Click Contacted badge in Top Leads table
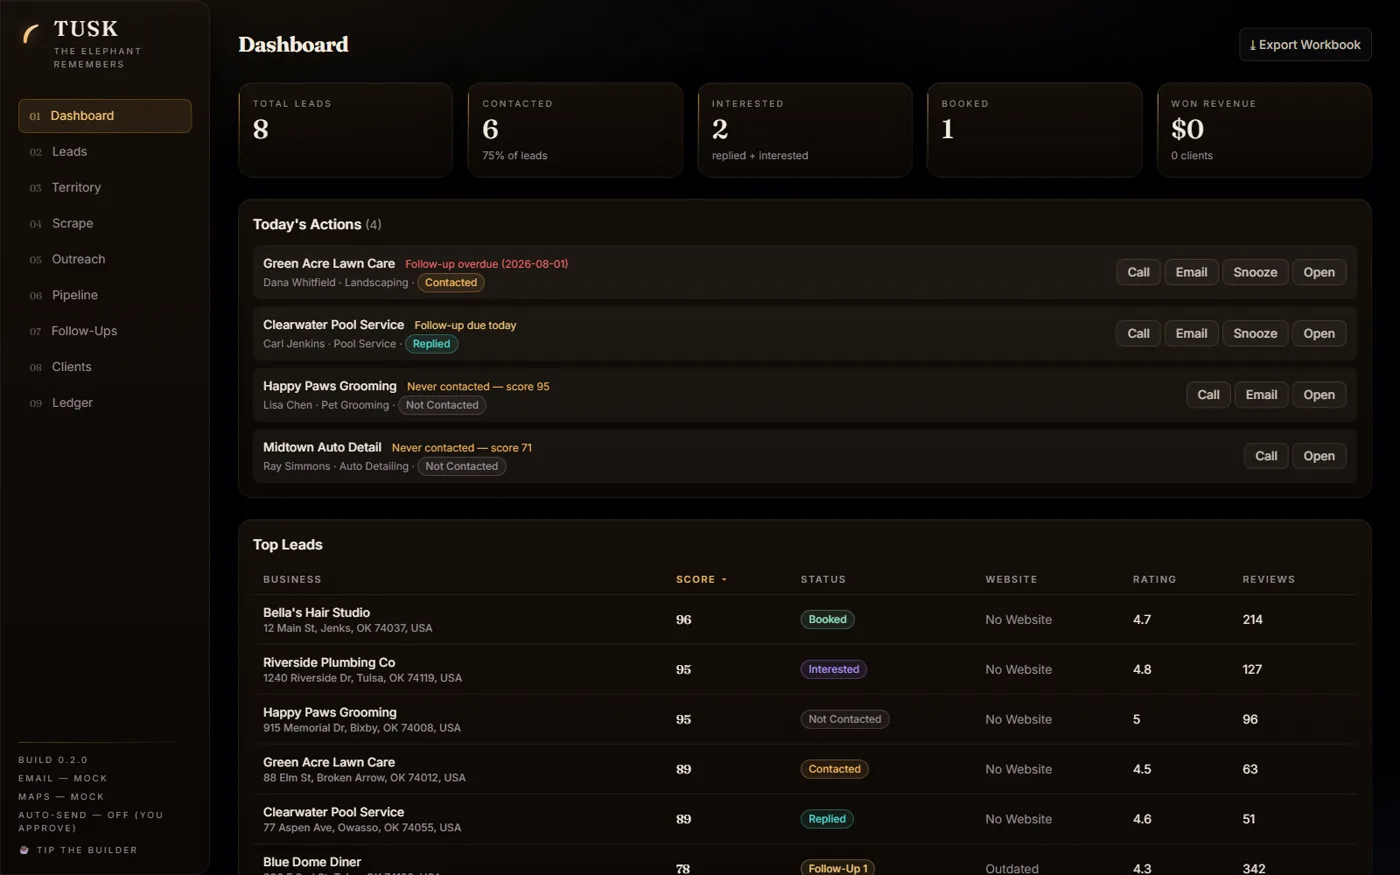1400x875 pixels. pos(834,770)
